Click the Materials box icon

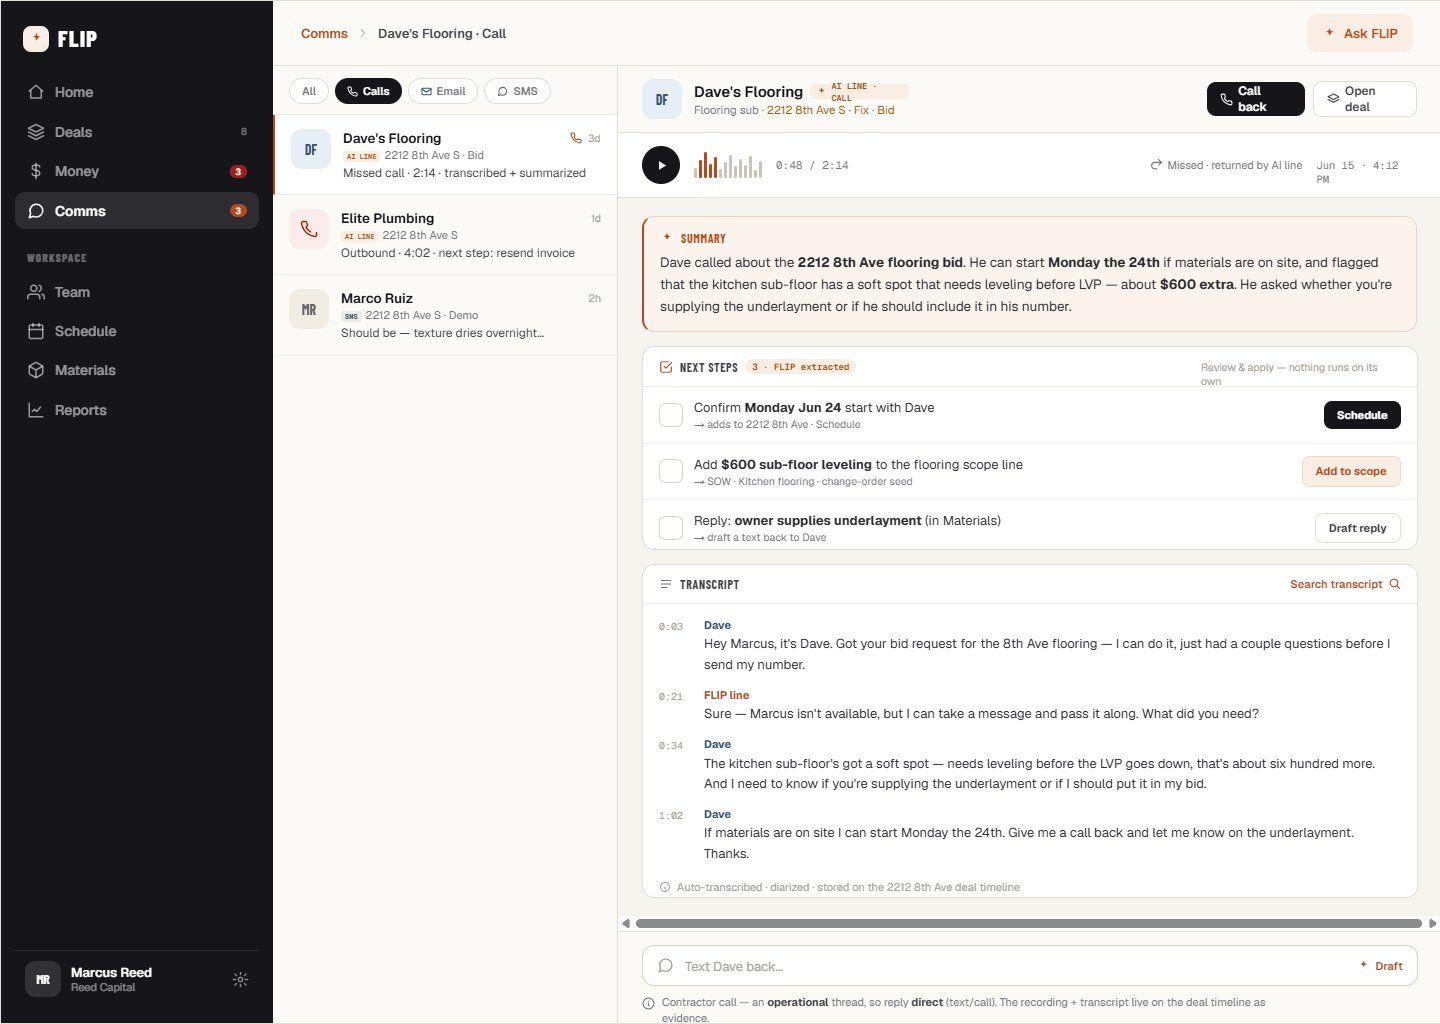tap(36, 370)
